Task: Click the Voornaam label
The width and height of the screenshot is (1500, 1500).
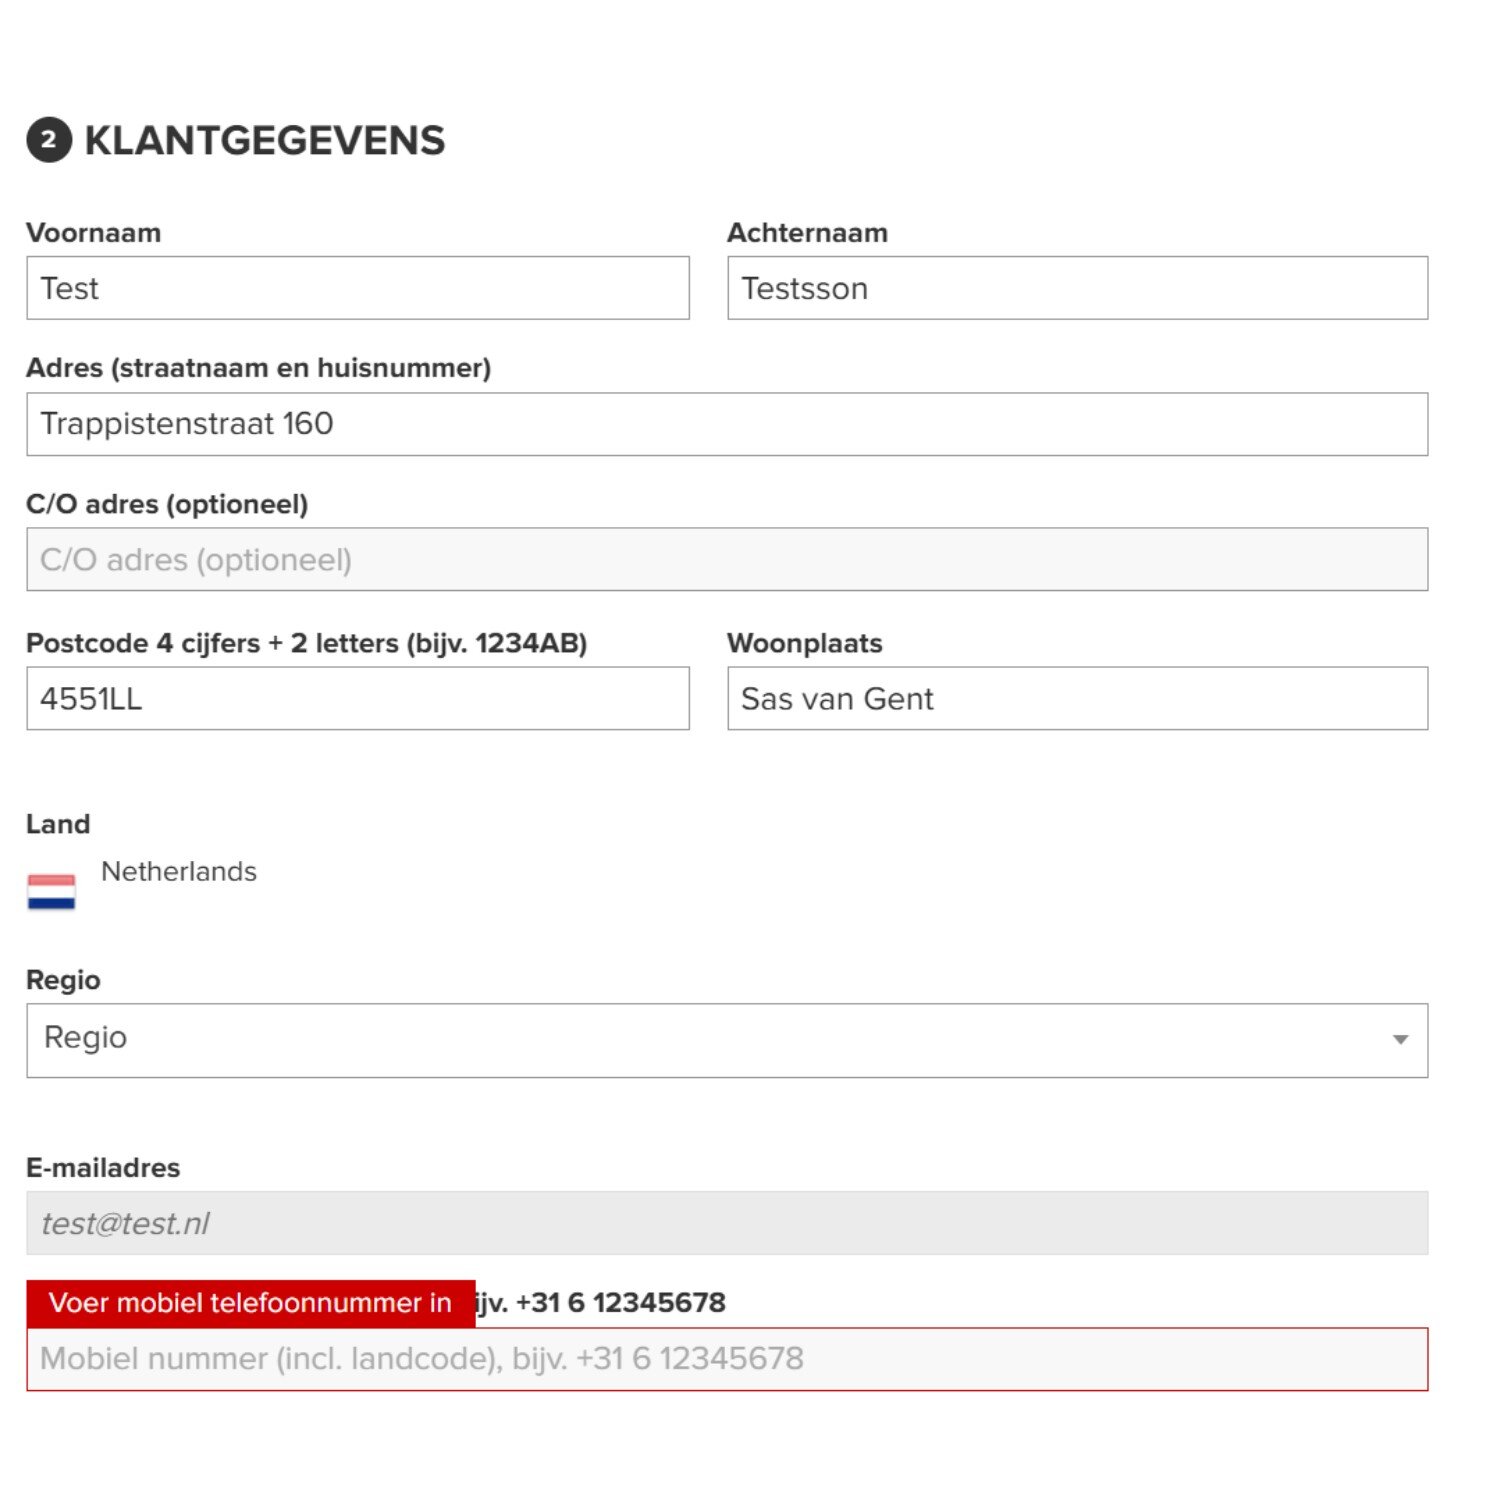Action: coord(94,233)
